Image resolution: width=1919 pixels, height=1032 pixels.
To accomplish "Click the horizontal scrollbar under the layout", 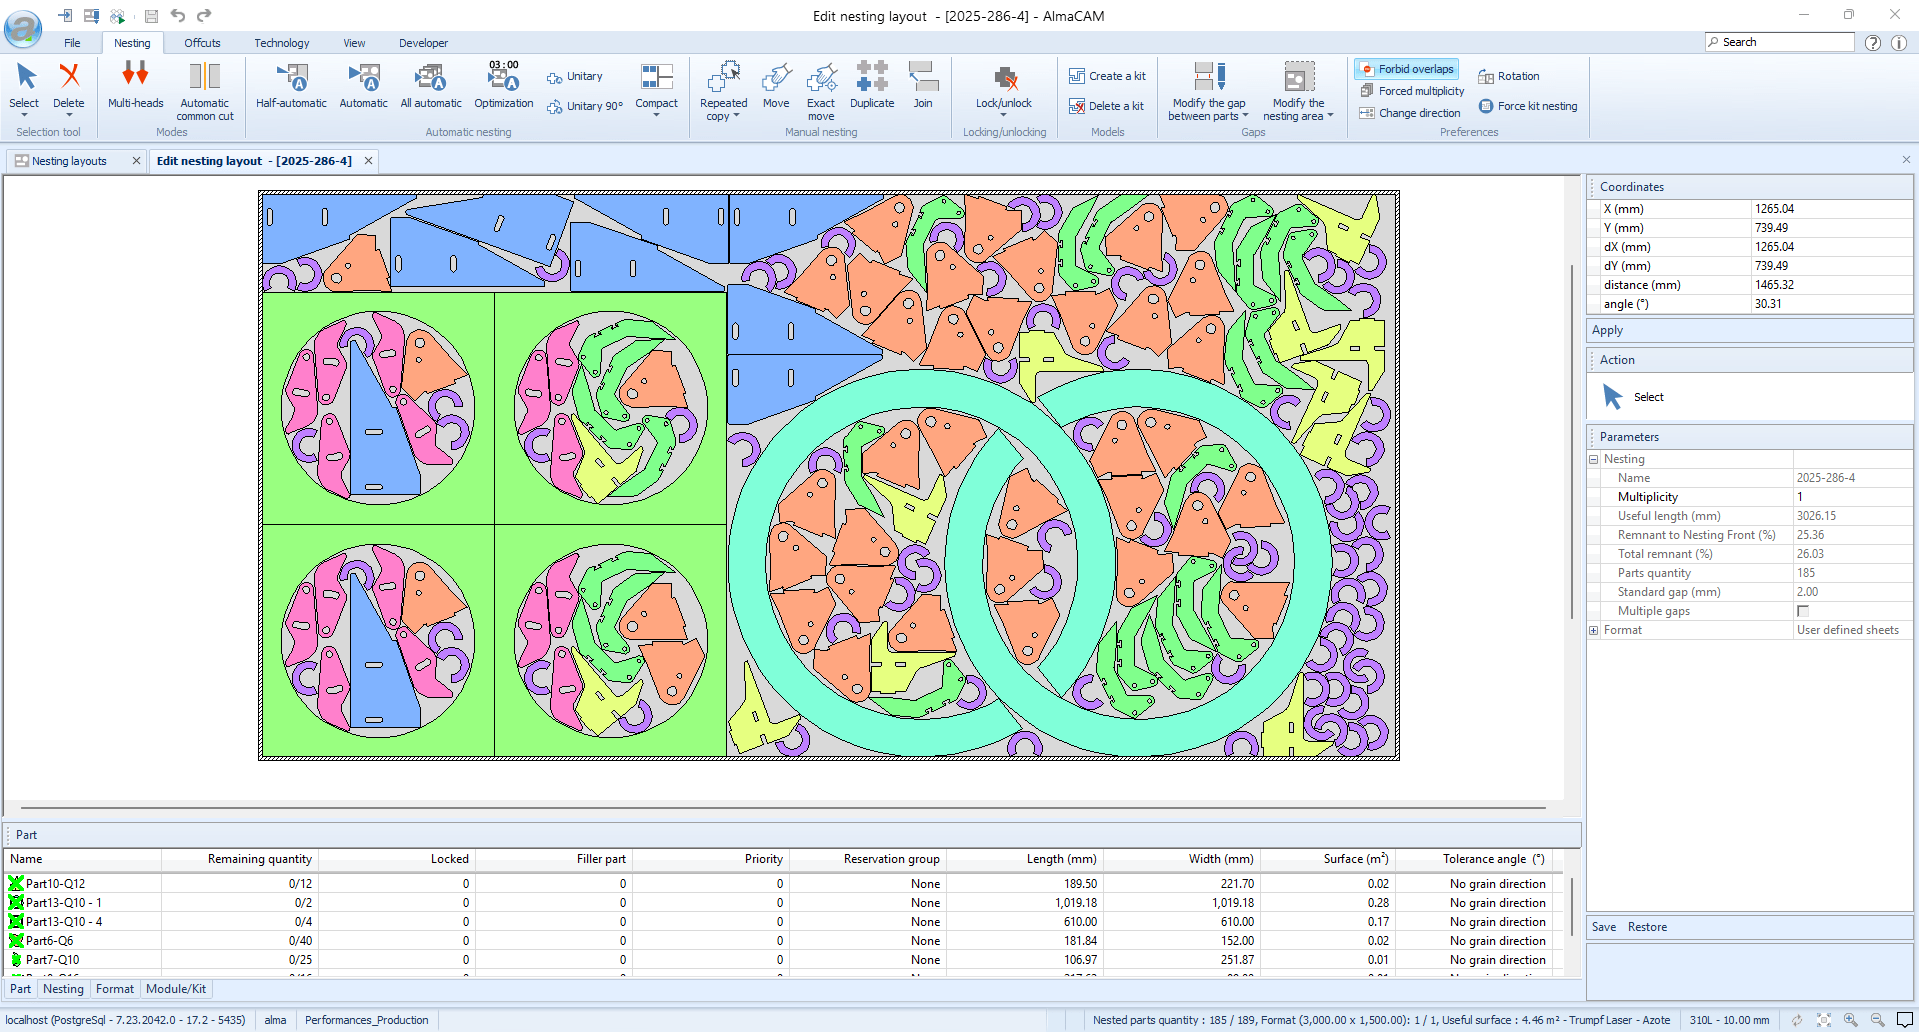I will coord(783,807).
